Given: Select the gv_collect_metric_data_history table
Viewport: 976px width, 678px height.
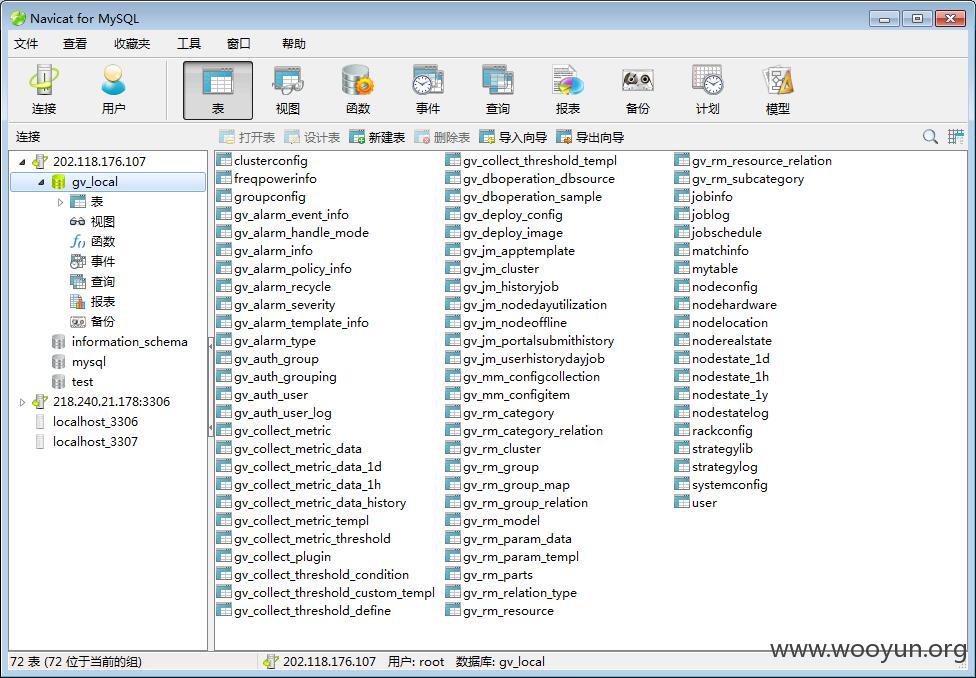Looking at the screenshot, I should [311, 503].
